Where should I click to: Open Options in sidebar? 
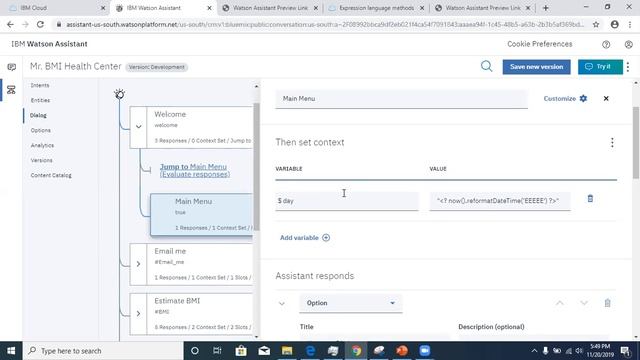(x=41, y=131)
